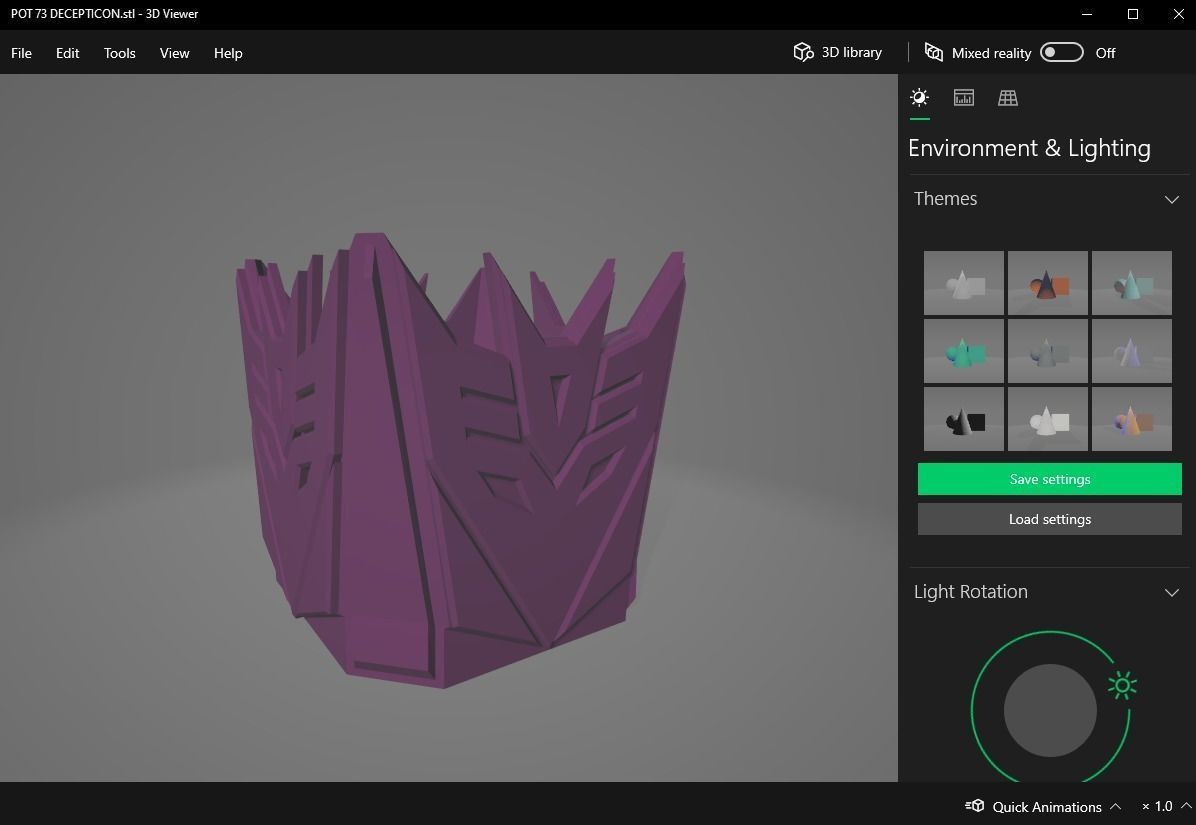Screen dimensions: 1196x825
Task: Select the pale teal cone theme thumbnail
Action: click(x=1131, y=283)
